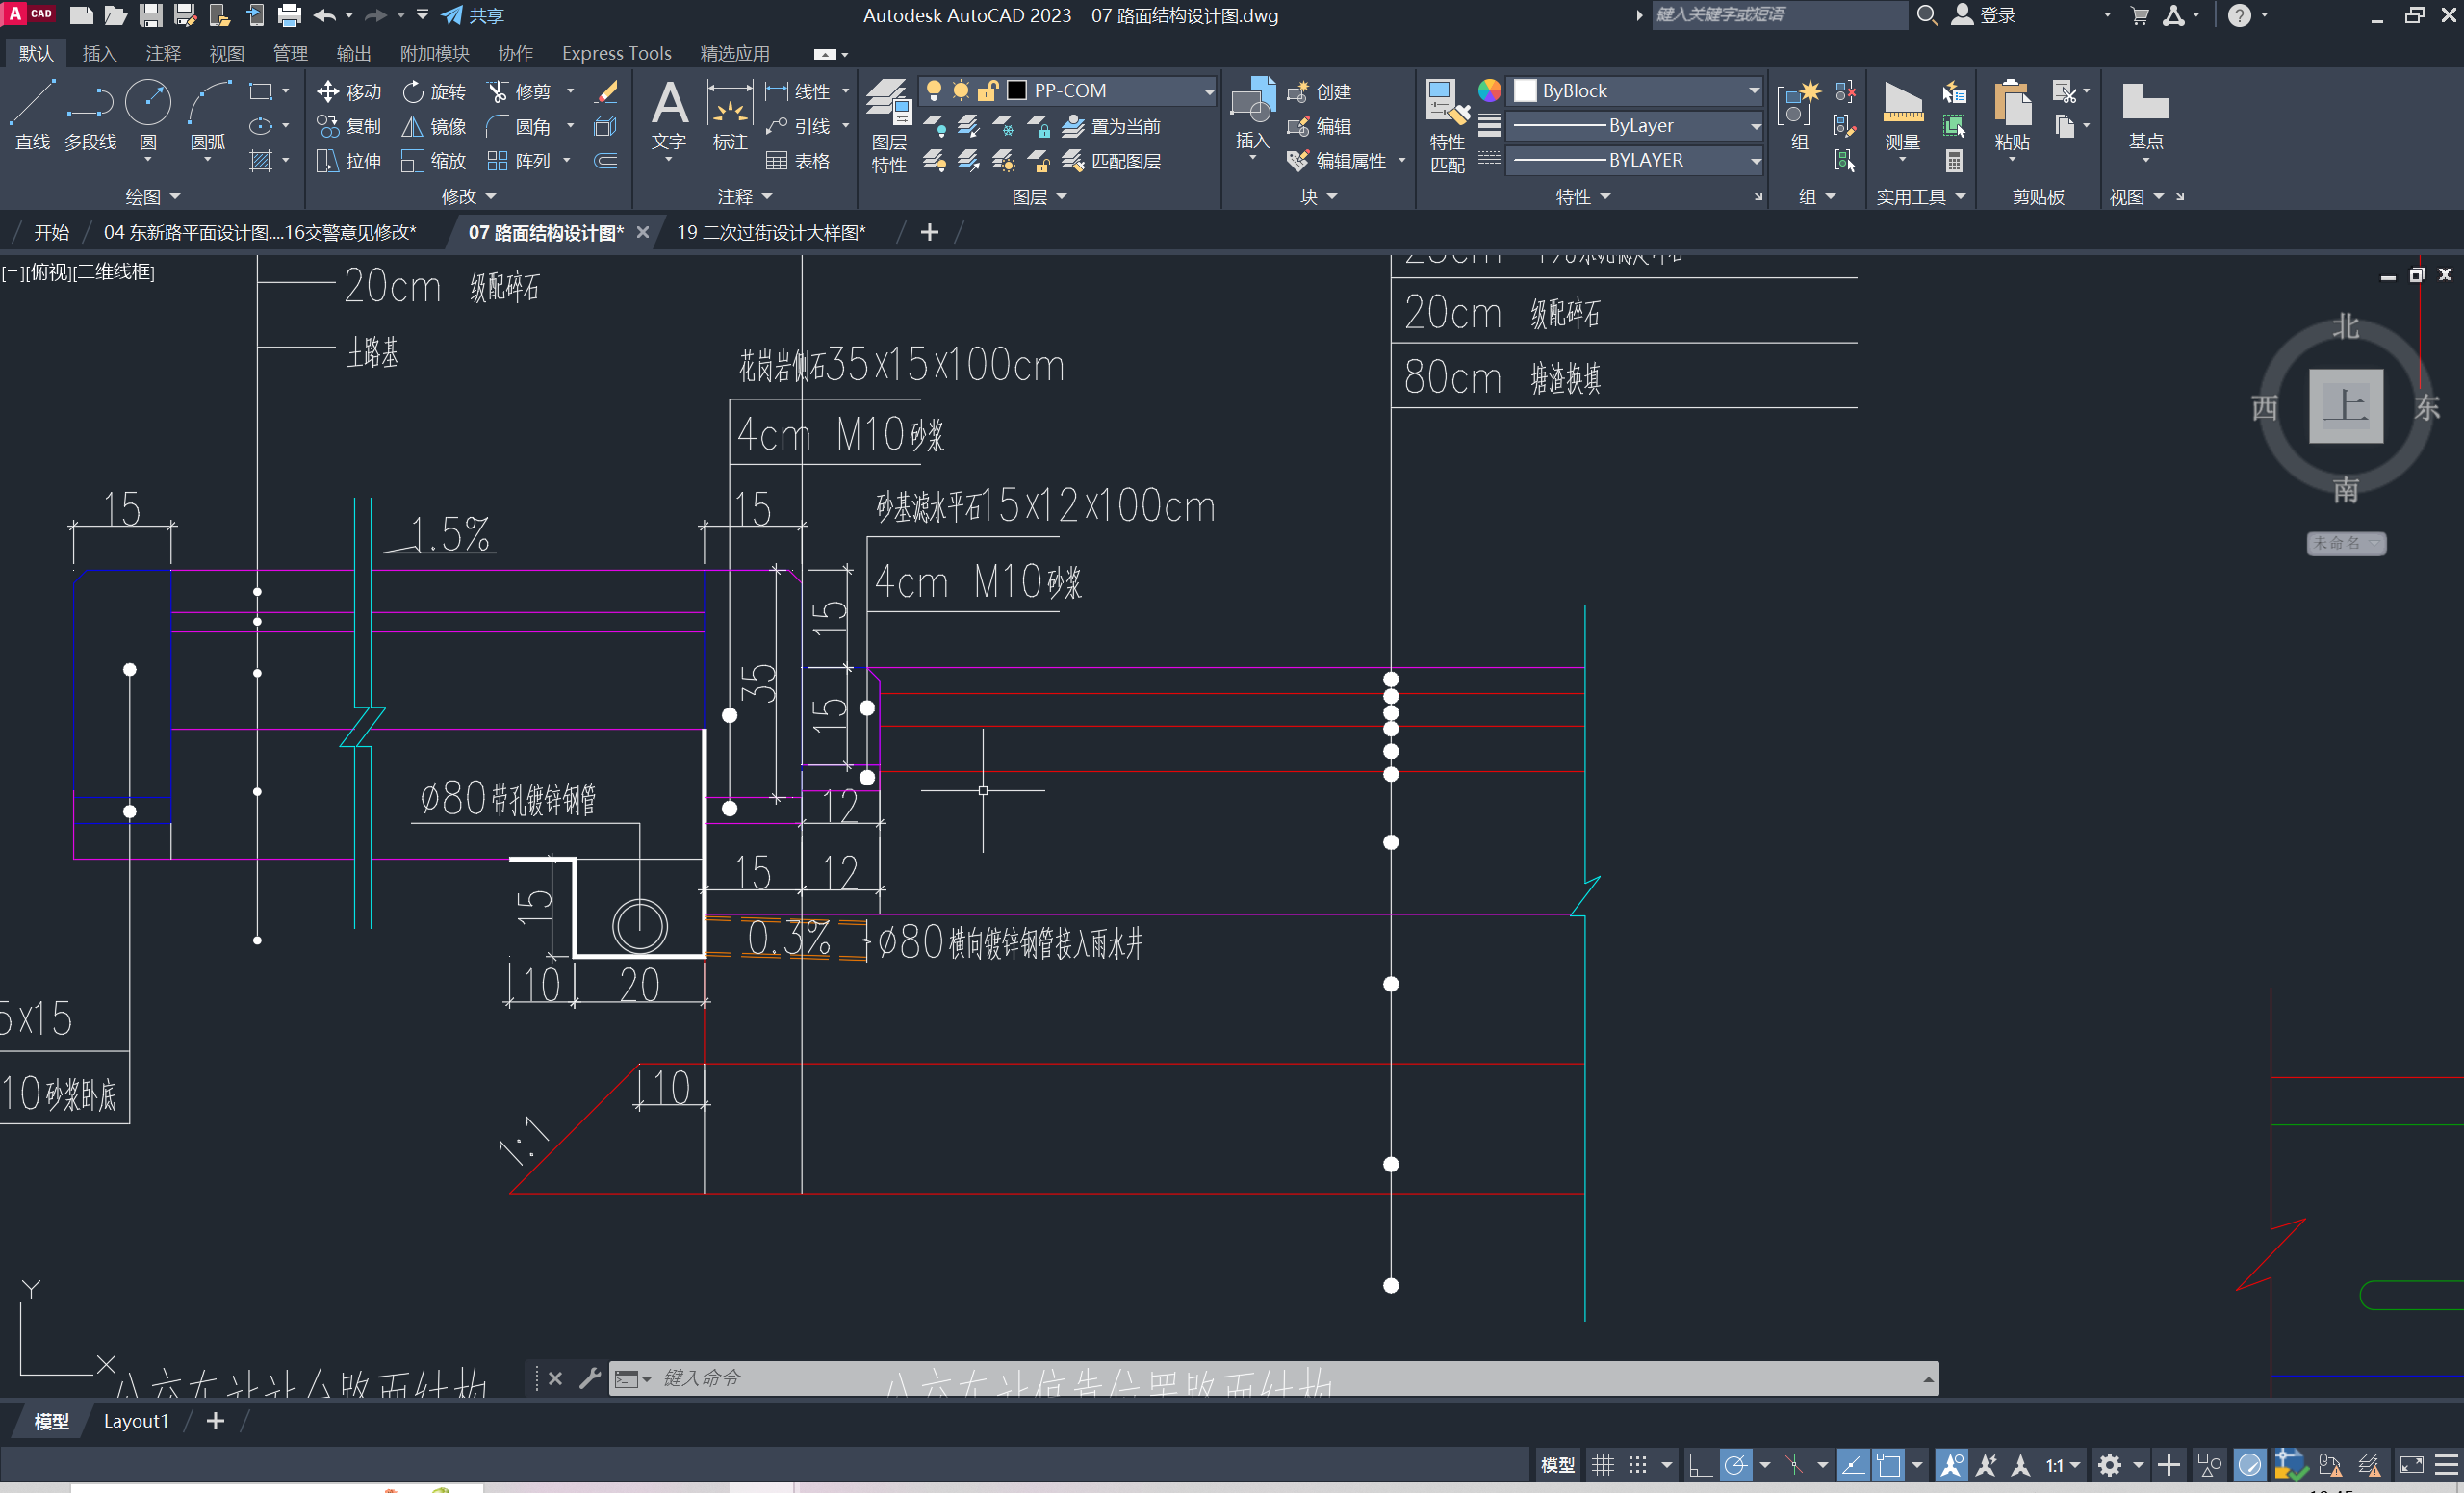
Task: Click the object color wheel icon
Action: (1489, 91)
